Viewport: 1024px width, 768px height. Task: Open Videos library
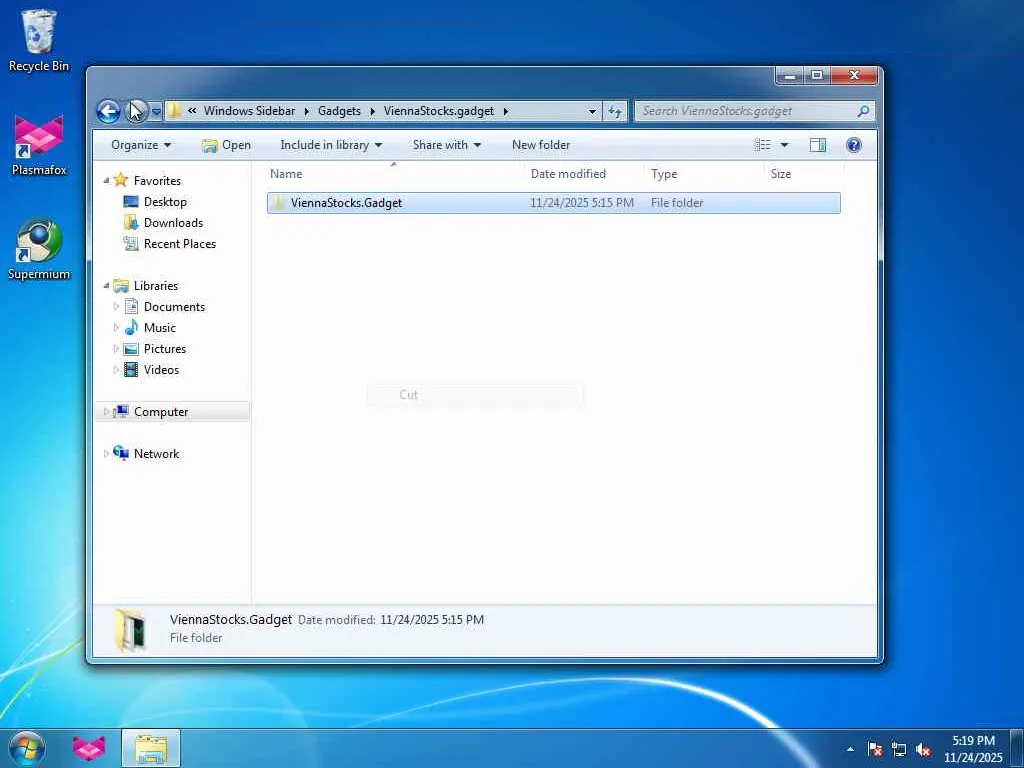[161, 370]
